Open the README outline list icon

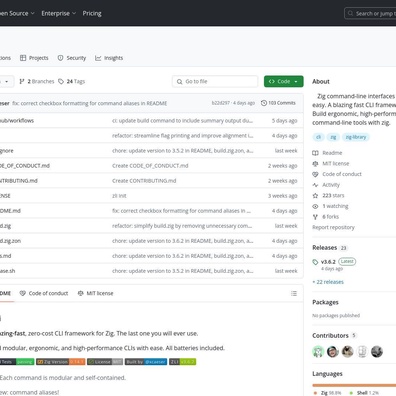[x=294, y=293]
